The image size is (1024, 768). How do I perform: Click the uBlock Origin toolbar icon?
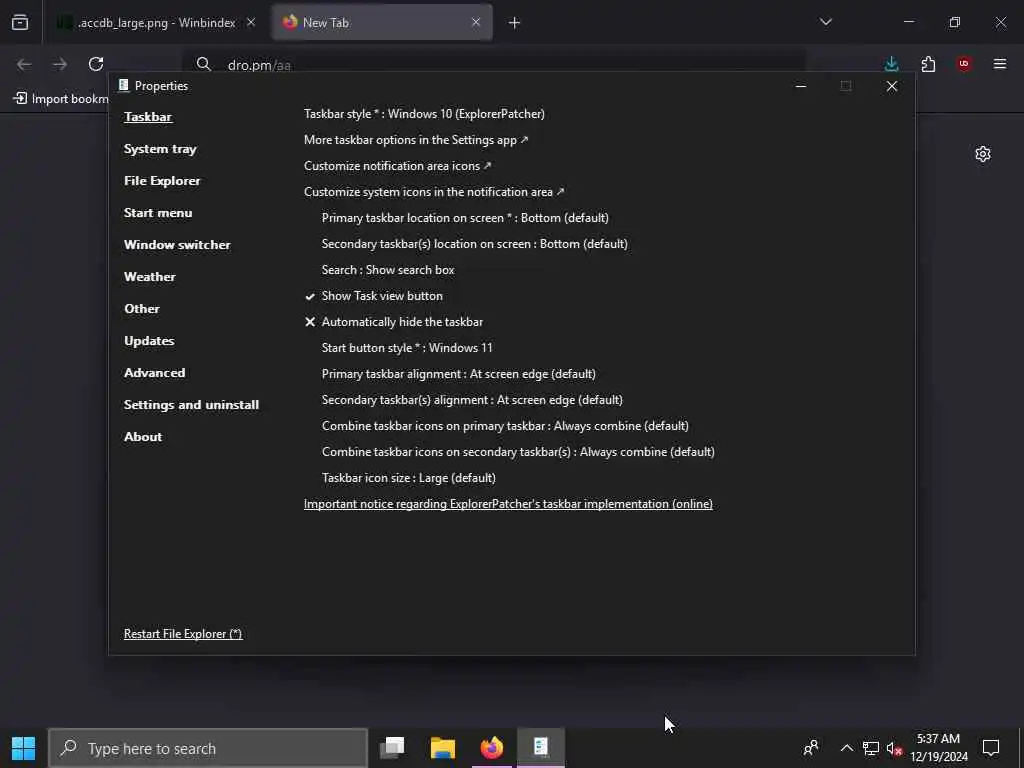pos(964,64)
